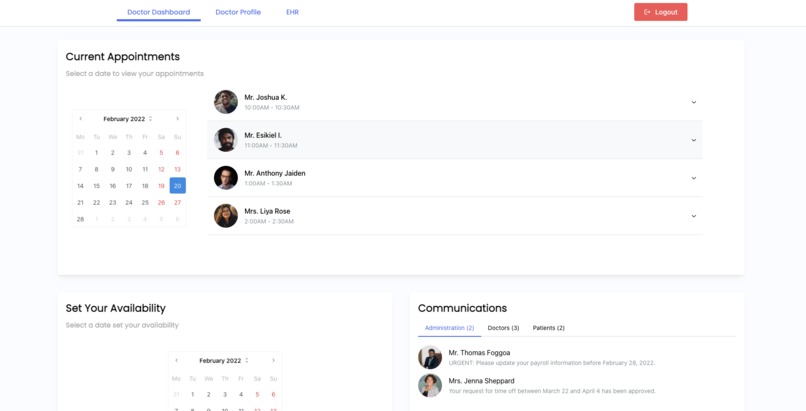Go to next month in availability calendar
This screenshot has height=411, width=806.
tap(273, 361)
